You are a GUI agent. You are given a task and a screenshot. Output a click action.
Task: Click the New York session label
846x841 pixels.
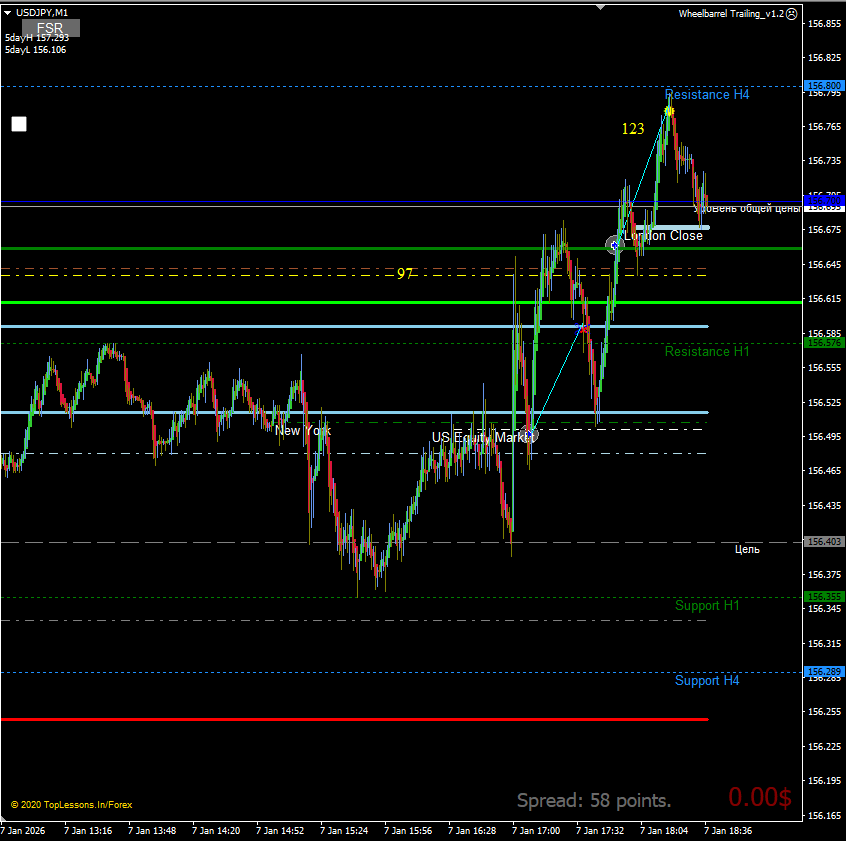point(303,430)
